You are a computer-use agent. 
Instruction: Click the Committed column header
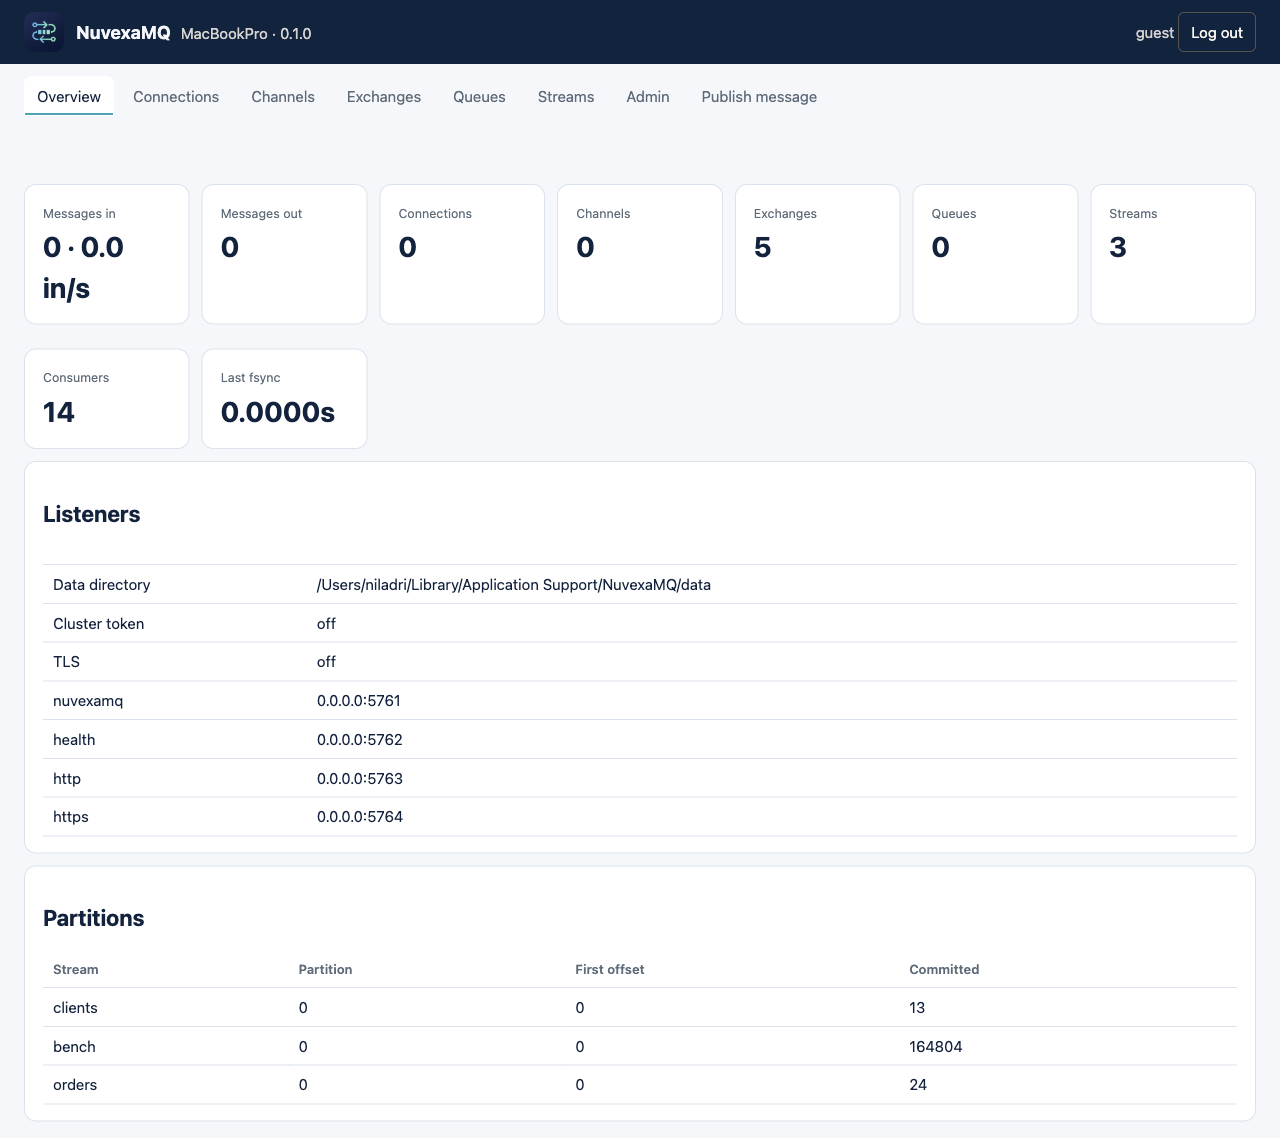click(944, 970)
